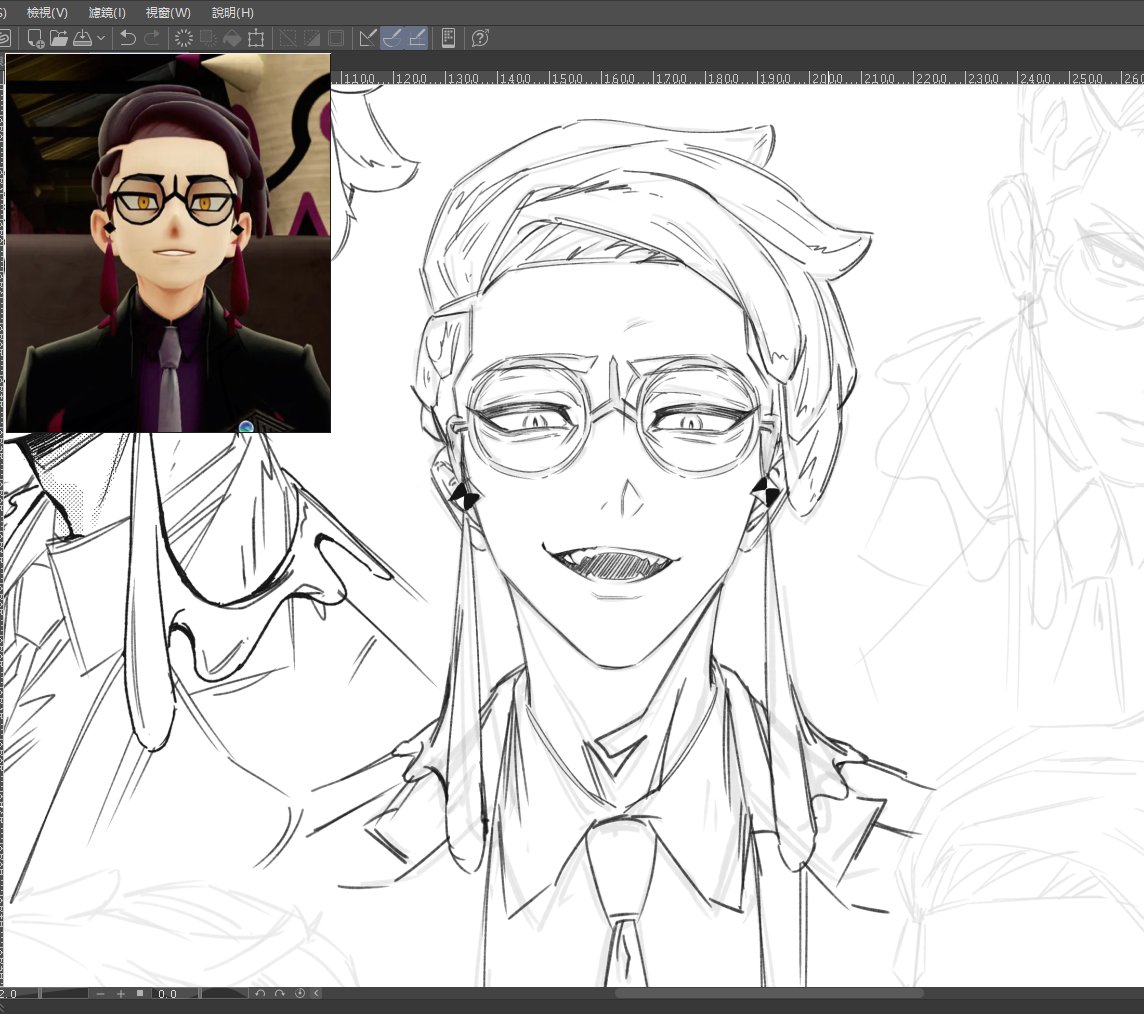Click the Undo arrow in toolbar

[128, 38]
